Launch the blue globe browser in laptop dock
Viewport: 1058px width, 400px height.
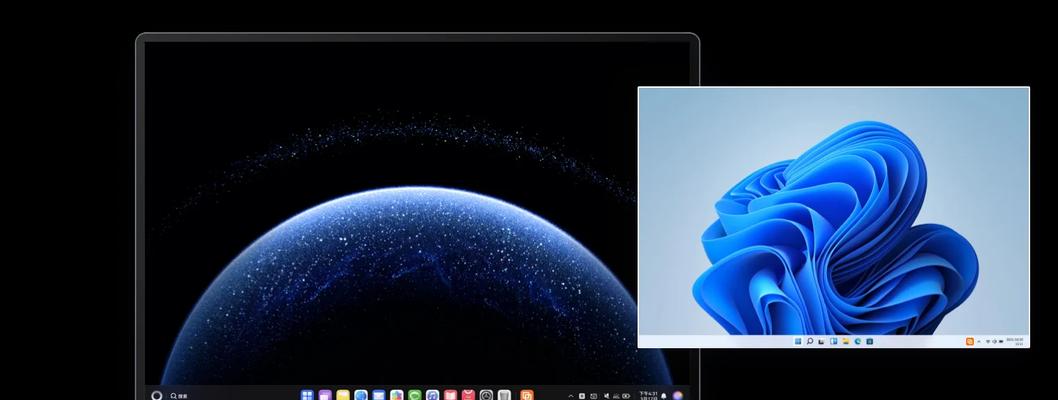pos(361,396)
